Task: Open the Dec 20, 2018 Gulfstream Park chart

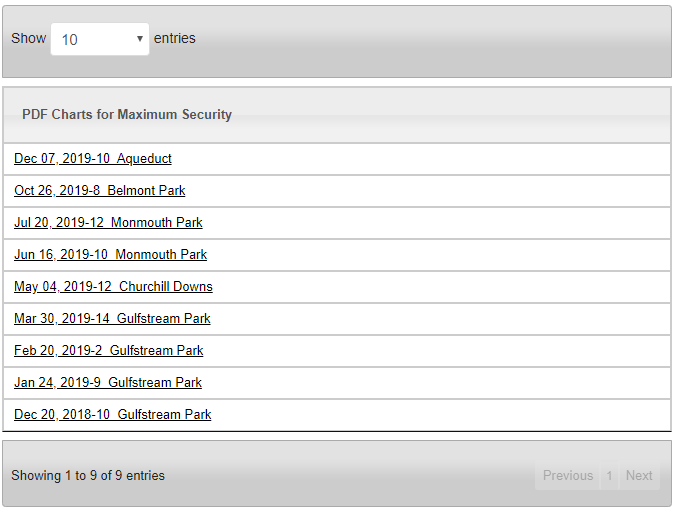Action: coord(112,415)
